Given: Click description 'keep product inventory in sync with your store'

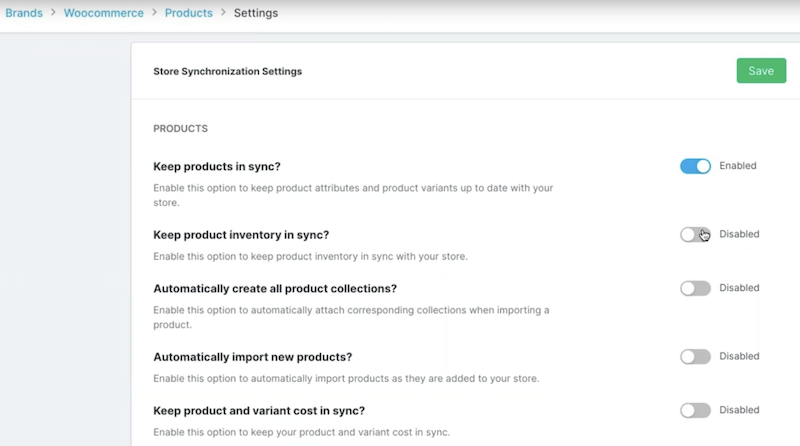Looking at the screenshot, I should coord(310,256).
